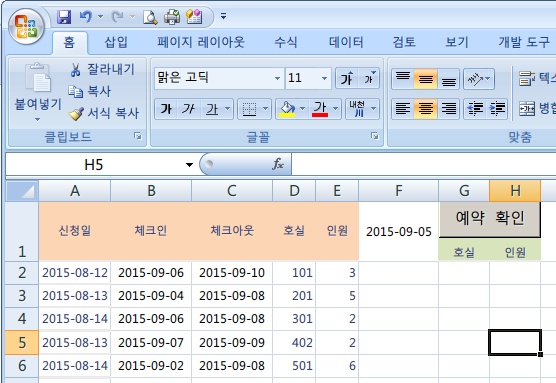Open the 삽입 ribbon tab
556x383 pixels.
tap(116, 42)
